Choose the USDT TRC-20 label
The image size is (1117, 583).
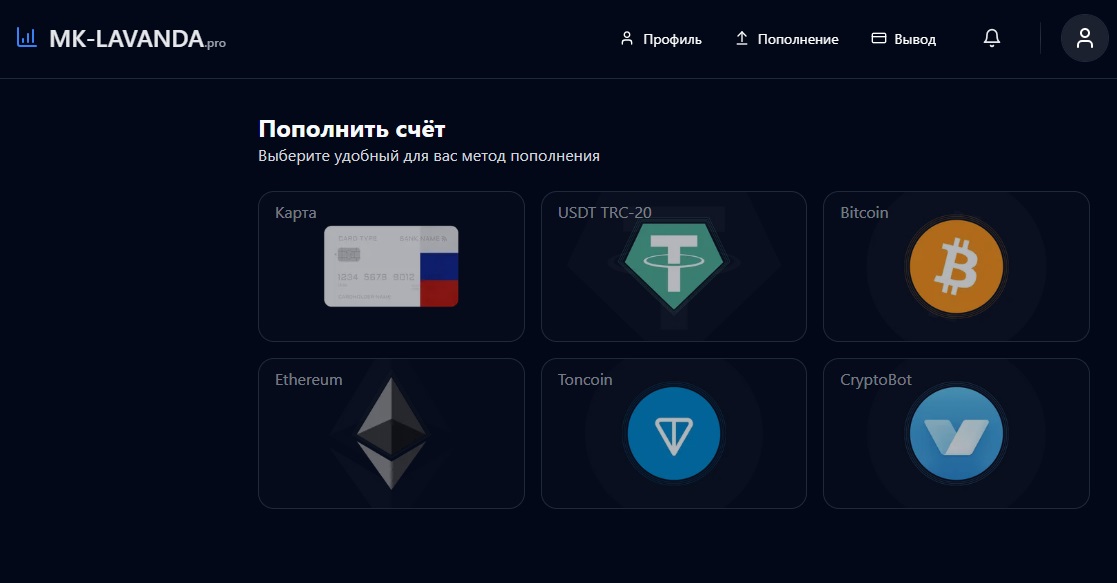605,212
